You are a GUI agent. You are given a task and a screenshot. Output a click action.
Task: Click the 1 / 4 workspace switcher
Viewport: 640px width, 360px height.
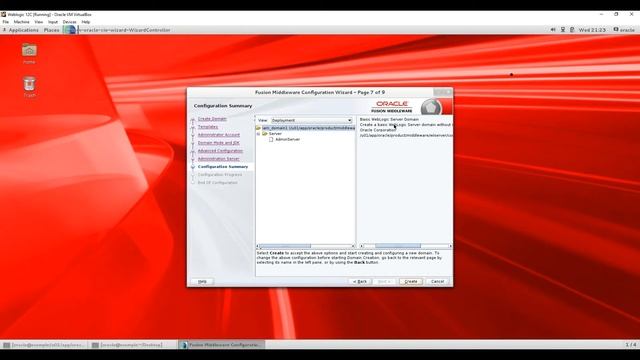click(x=631, y=345)
